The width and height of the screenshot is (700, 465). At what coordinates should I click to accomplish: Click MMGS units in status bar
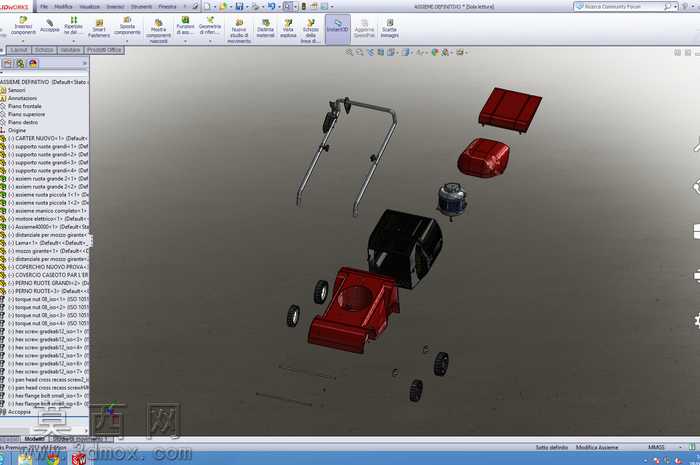click(x=656, y=447)
